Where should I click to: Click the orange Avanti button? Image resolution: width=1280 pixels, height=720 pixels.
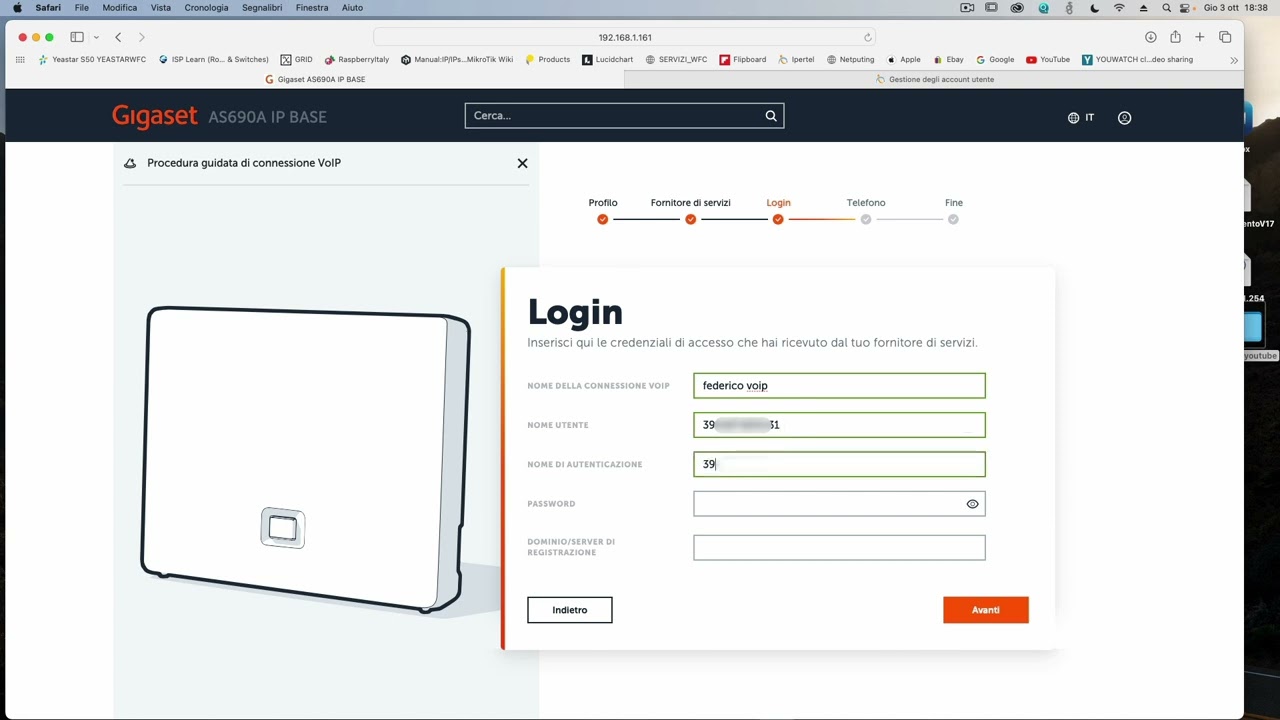pyautogui.click(x=985, y=610)
